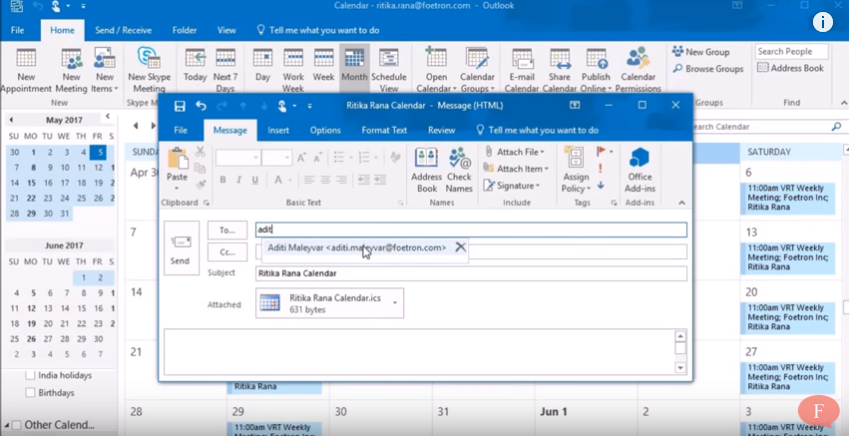This screenshot has width=849, height=436.
Task: Open the Send / Receive tab
Action: coord(123,30)
